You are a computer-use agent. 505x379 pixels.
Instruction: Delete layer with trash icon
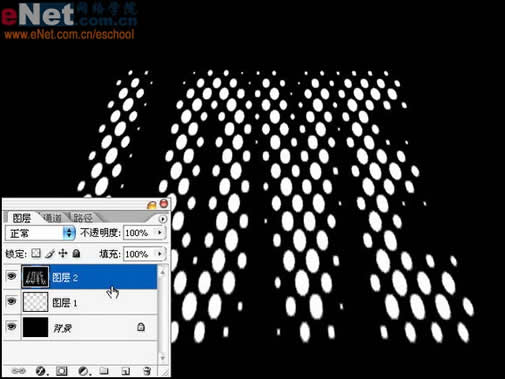(146, 371)
